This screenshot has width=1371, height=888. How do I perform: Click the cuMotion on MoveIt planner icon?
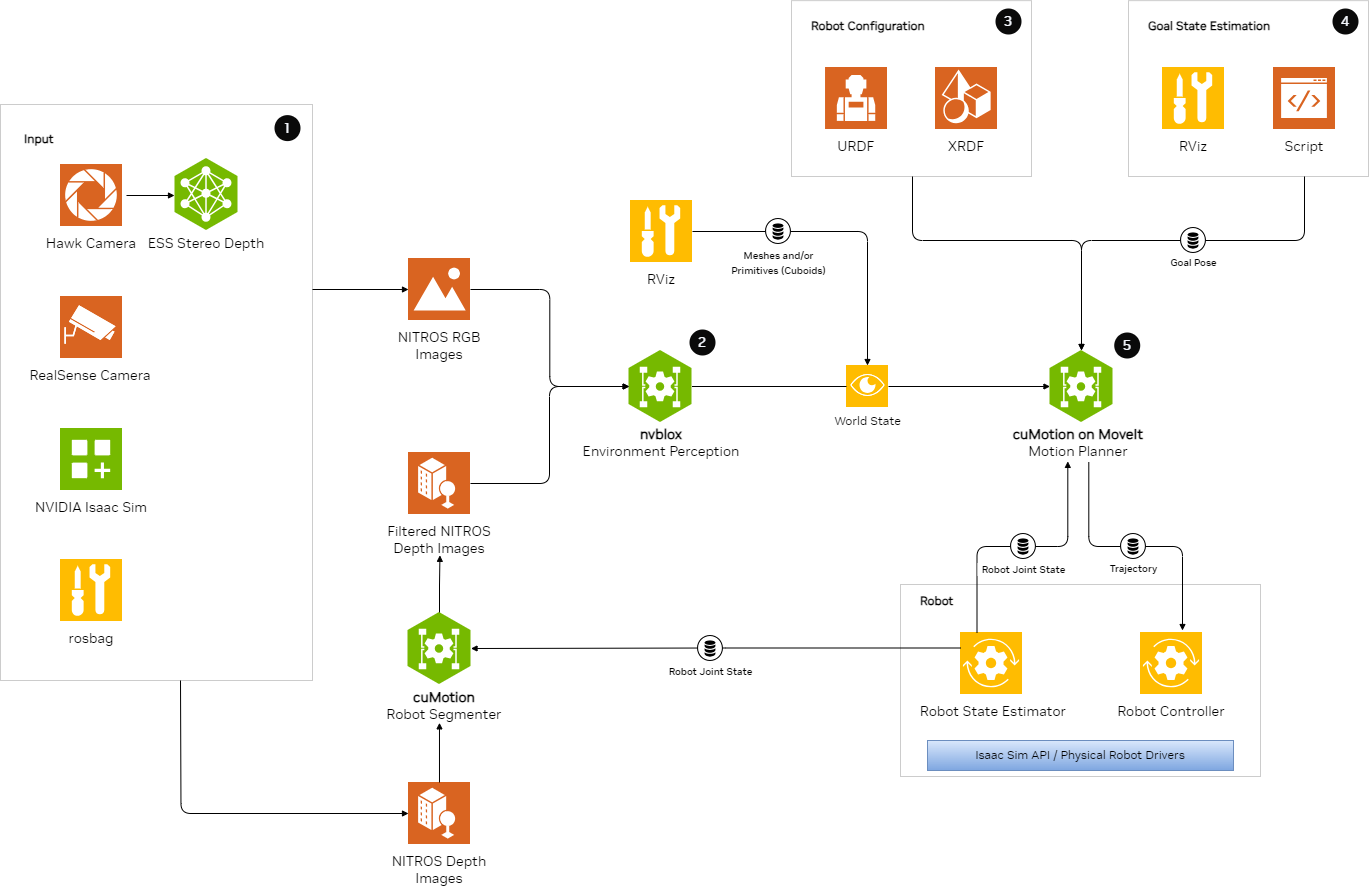1081,385
